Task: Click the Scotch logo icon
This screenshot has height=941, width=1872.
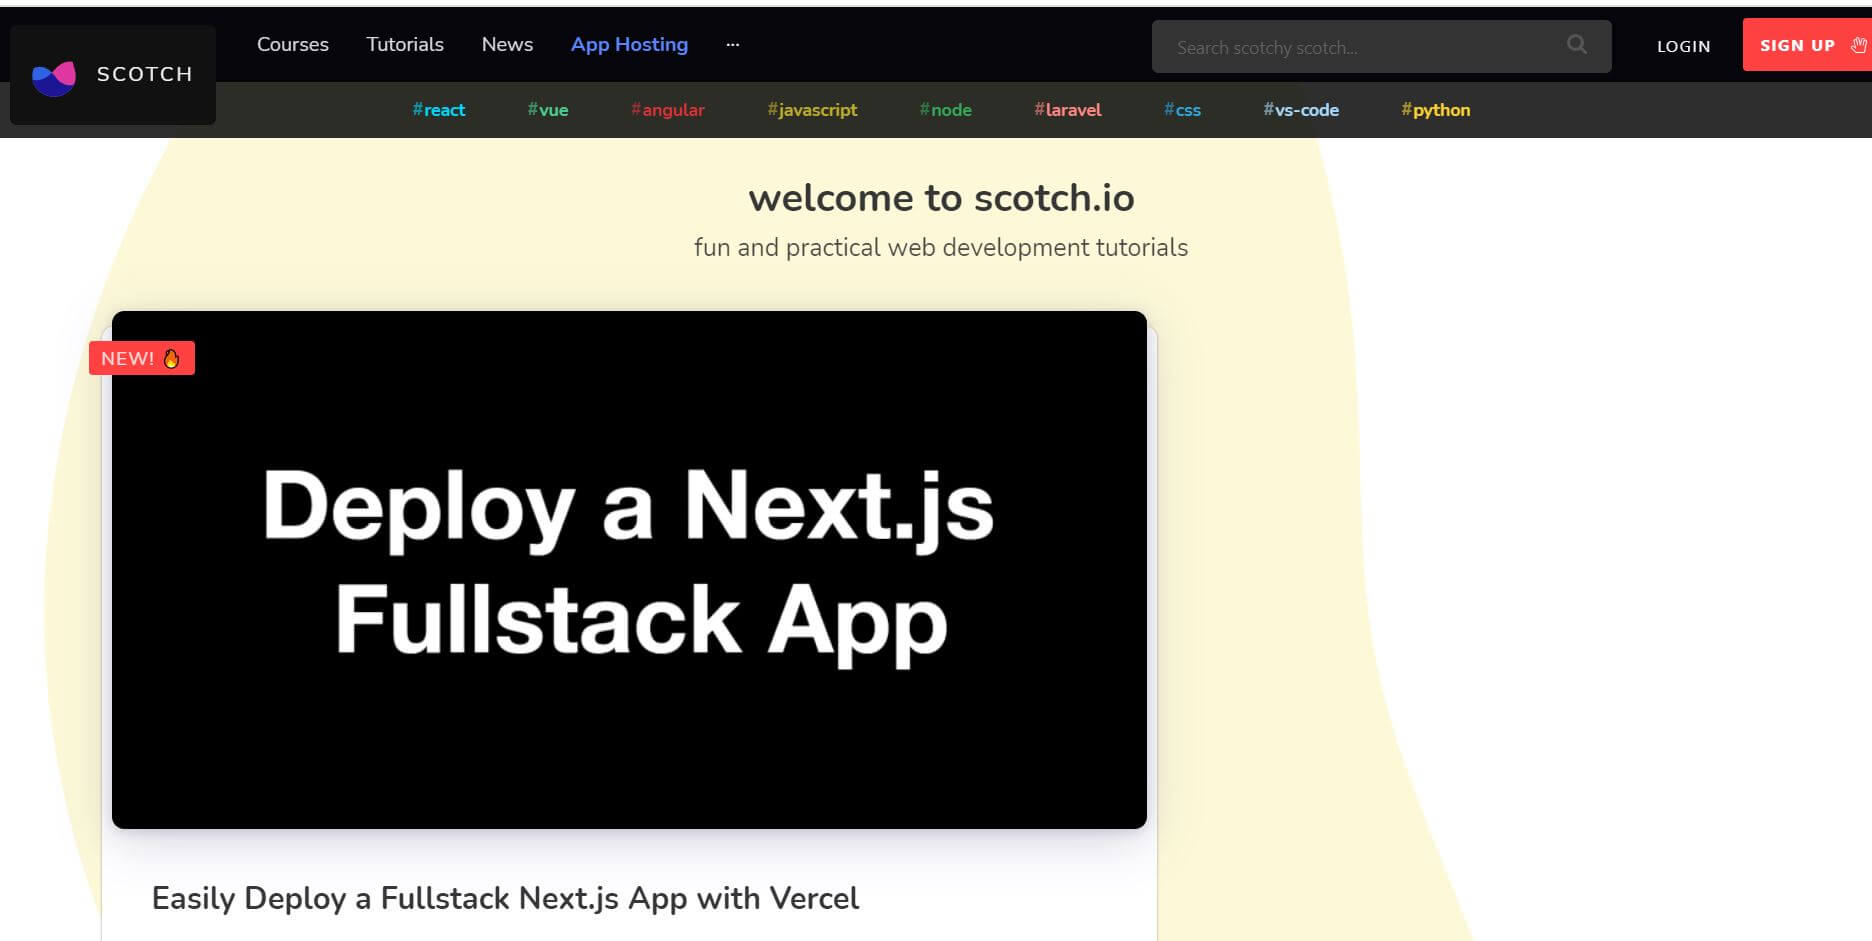Action: (54, 77)
